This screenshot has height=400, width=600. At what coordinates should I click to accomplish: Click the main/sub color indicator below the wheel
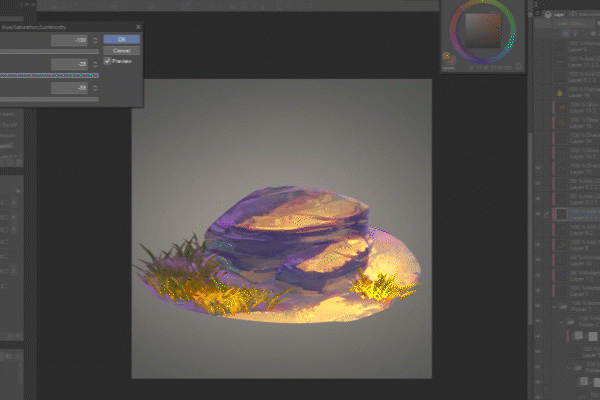(x=448, y=58)
